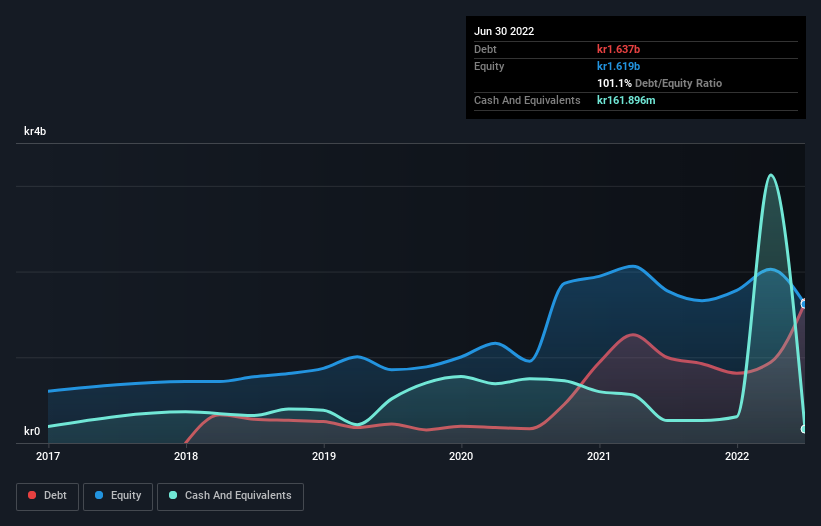Screen dimensions: 821x526
Task: Toggle the Equity series legend button
Action: [118, 497]
